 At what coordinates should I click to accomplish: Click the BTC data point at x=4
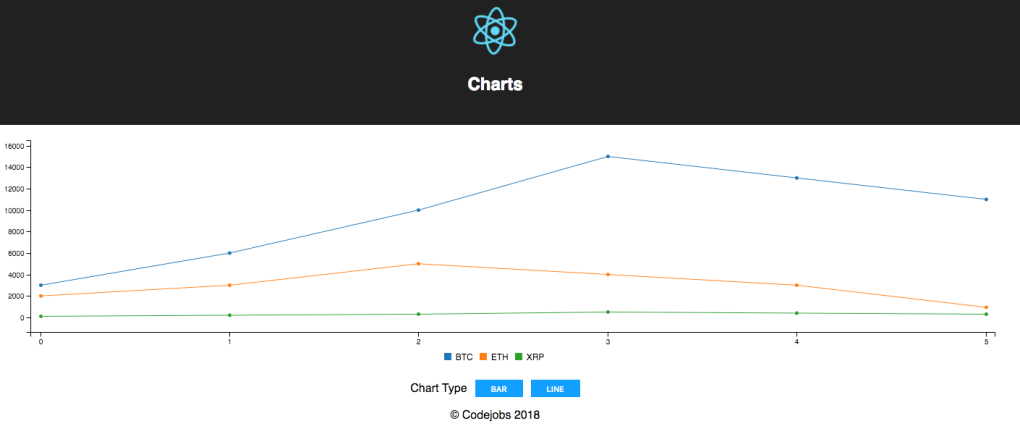797,178
